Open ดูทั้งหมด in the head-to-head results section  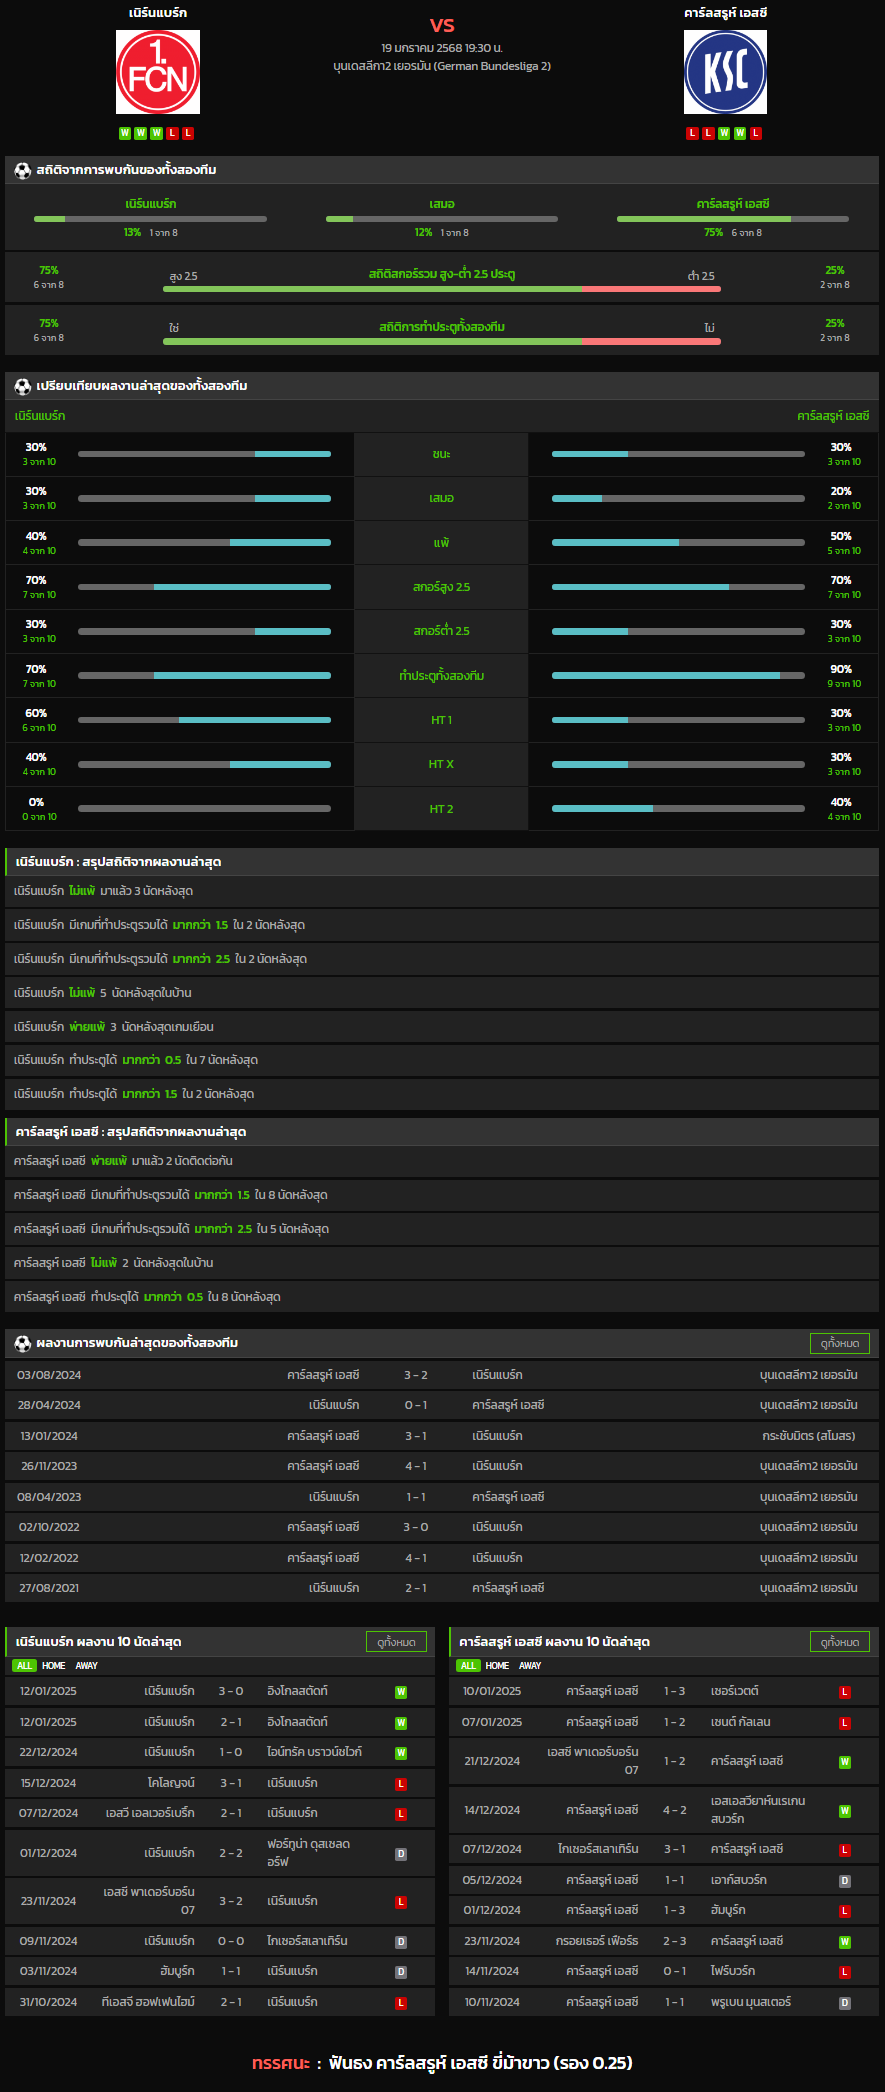click(x=840, y=1343)
